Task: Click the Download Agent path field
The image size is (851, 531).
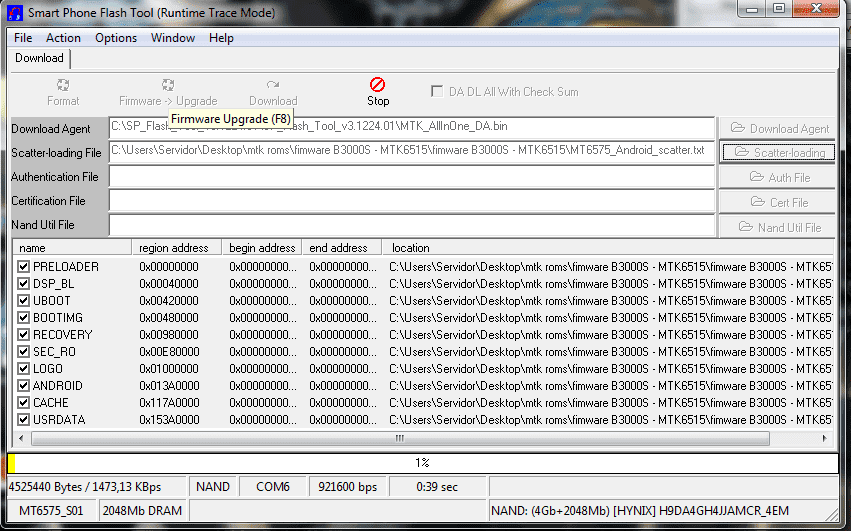Action: click(x=412, y=128)
